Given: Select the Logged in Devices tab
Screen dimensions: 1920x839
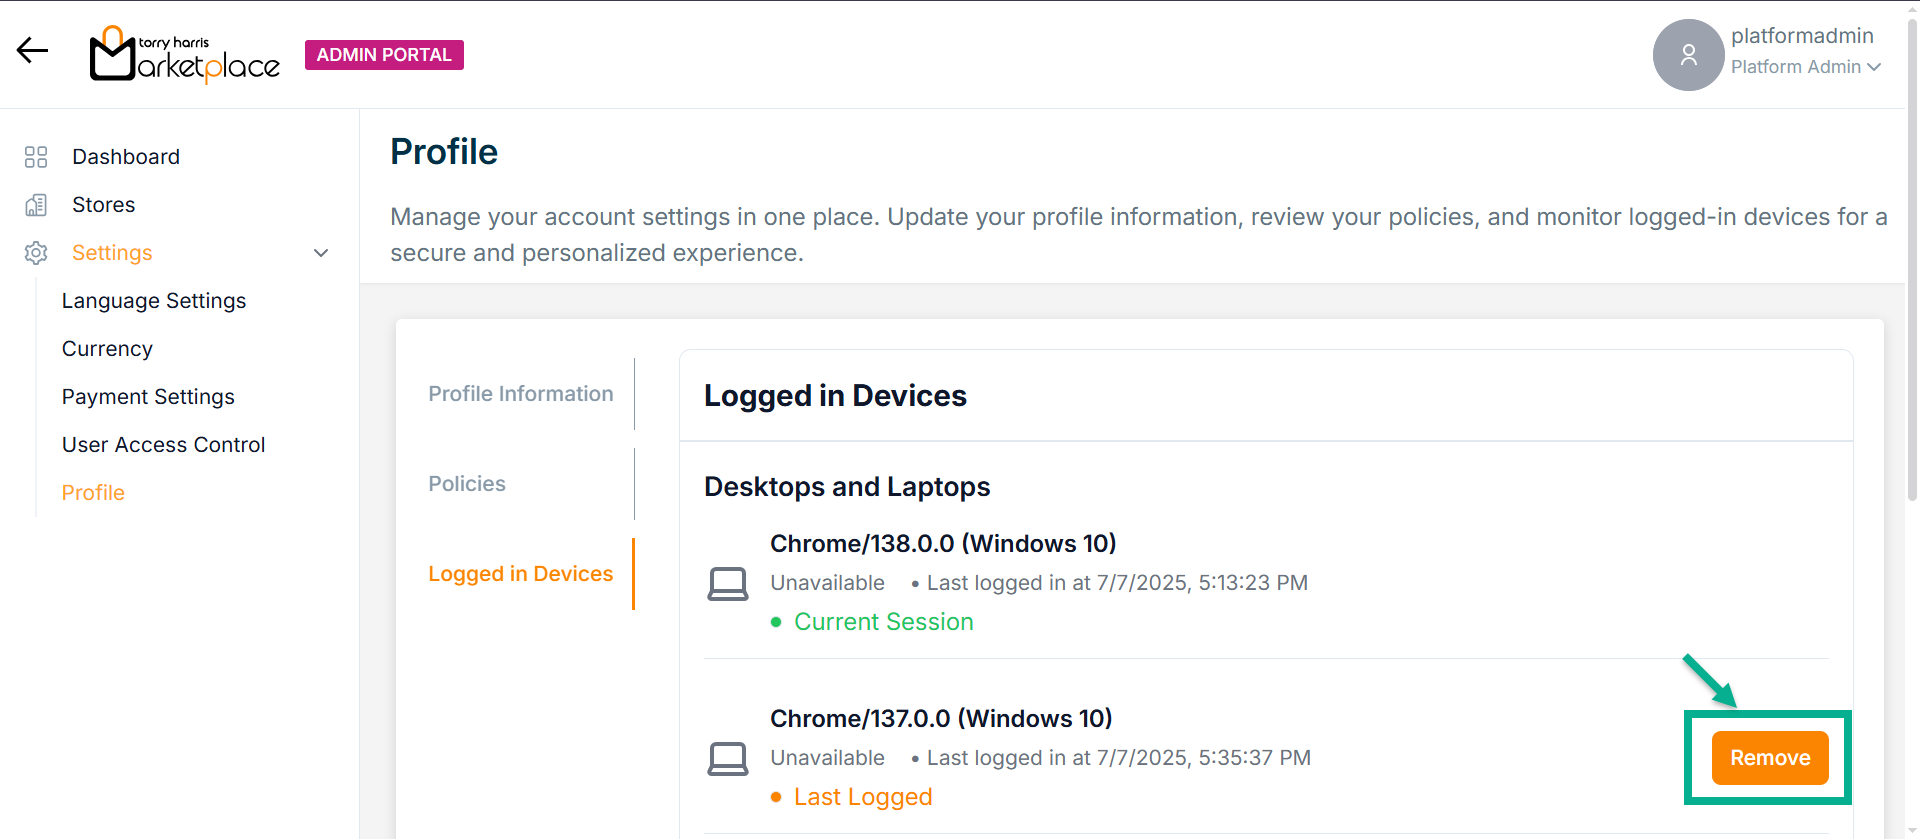Looking at the screenshot, I should pos(520,574).
